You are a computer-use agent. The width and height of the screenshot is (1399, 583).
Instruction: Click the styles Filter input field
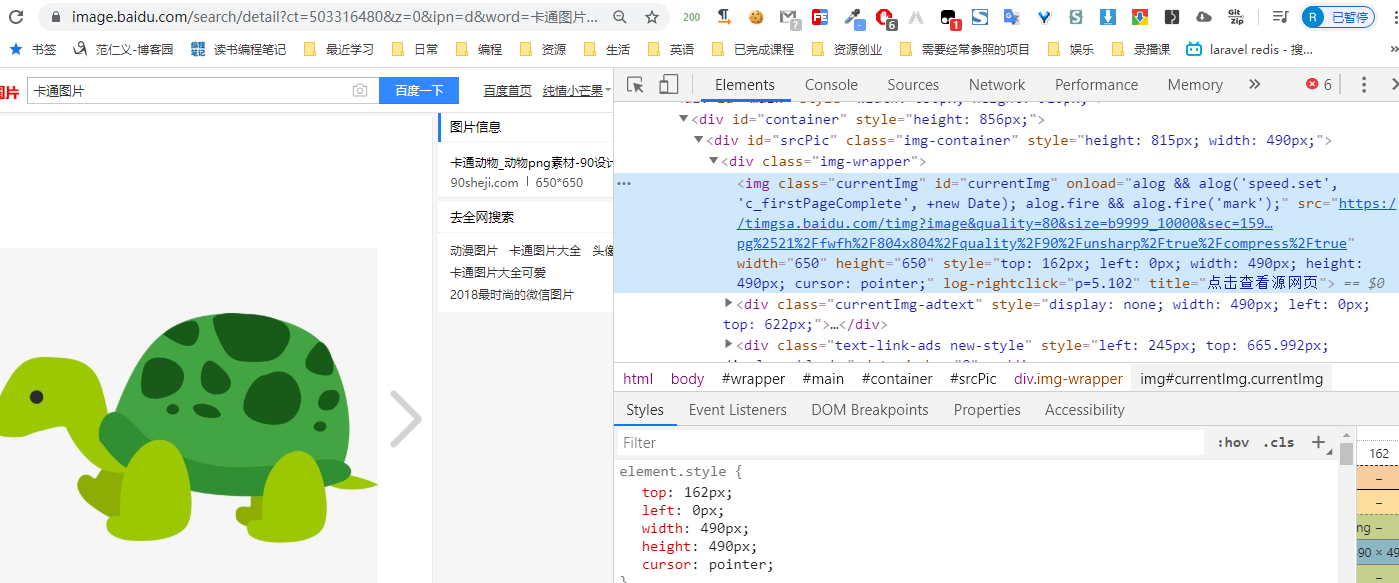(910, 443)
